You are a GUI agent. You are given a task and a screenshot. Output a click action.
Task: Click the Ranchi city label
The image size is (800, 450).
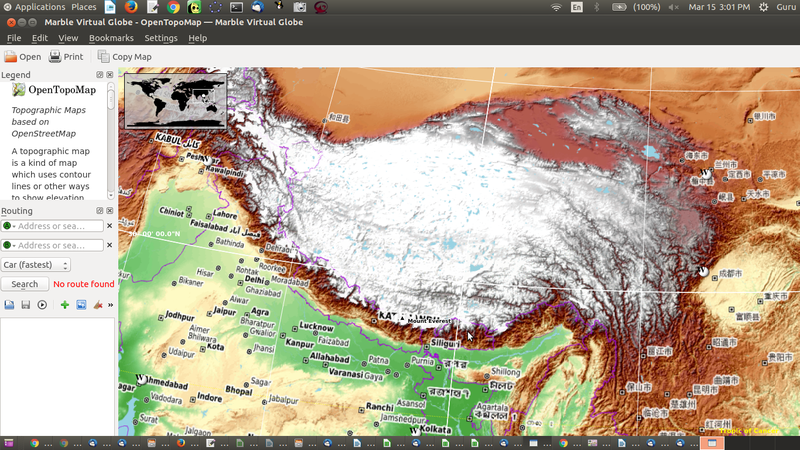tap(380, 407)
